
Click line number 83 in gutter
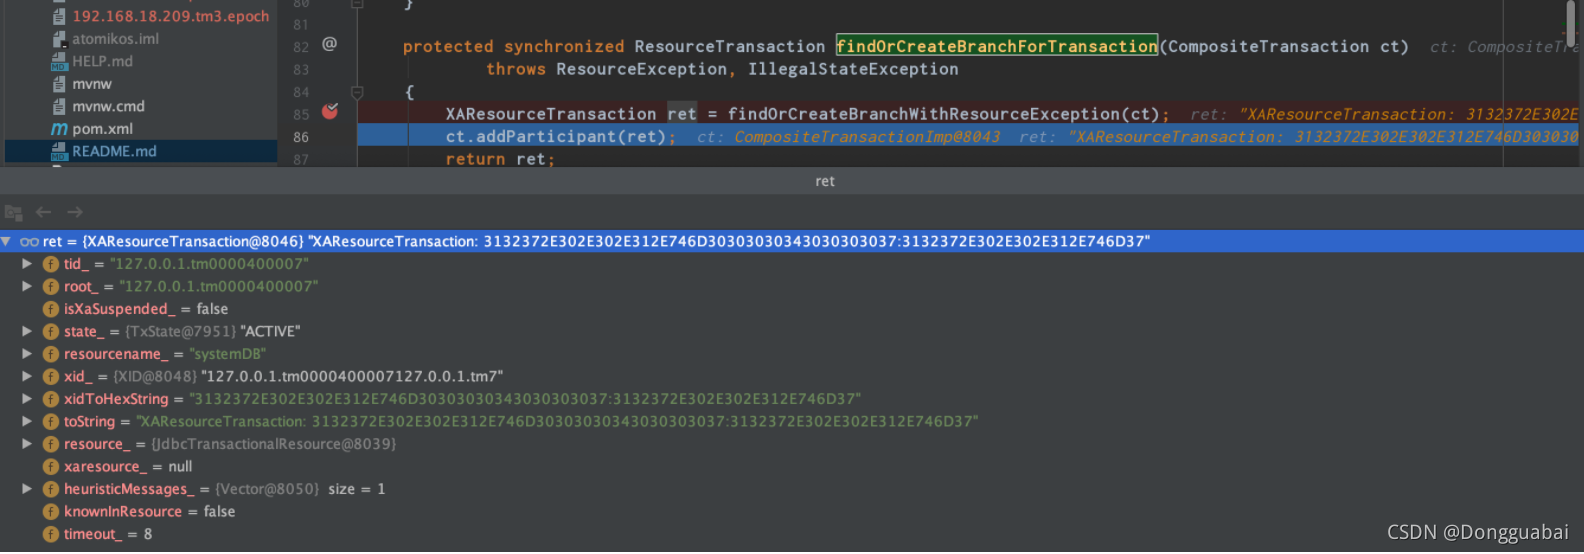pos(301,70)
